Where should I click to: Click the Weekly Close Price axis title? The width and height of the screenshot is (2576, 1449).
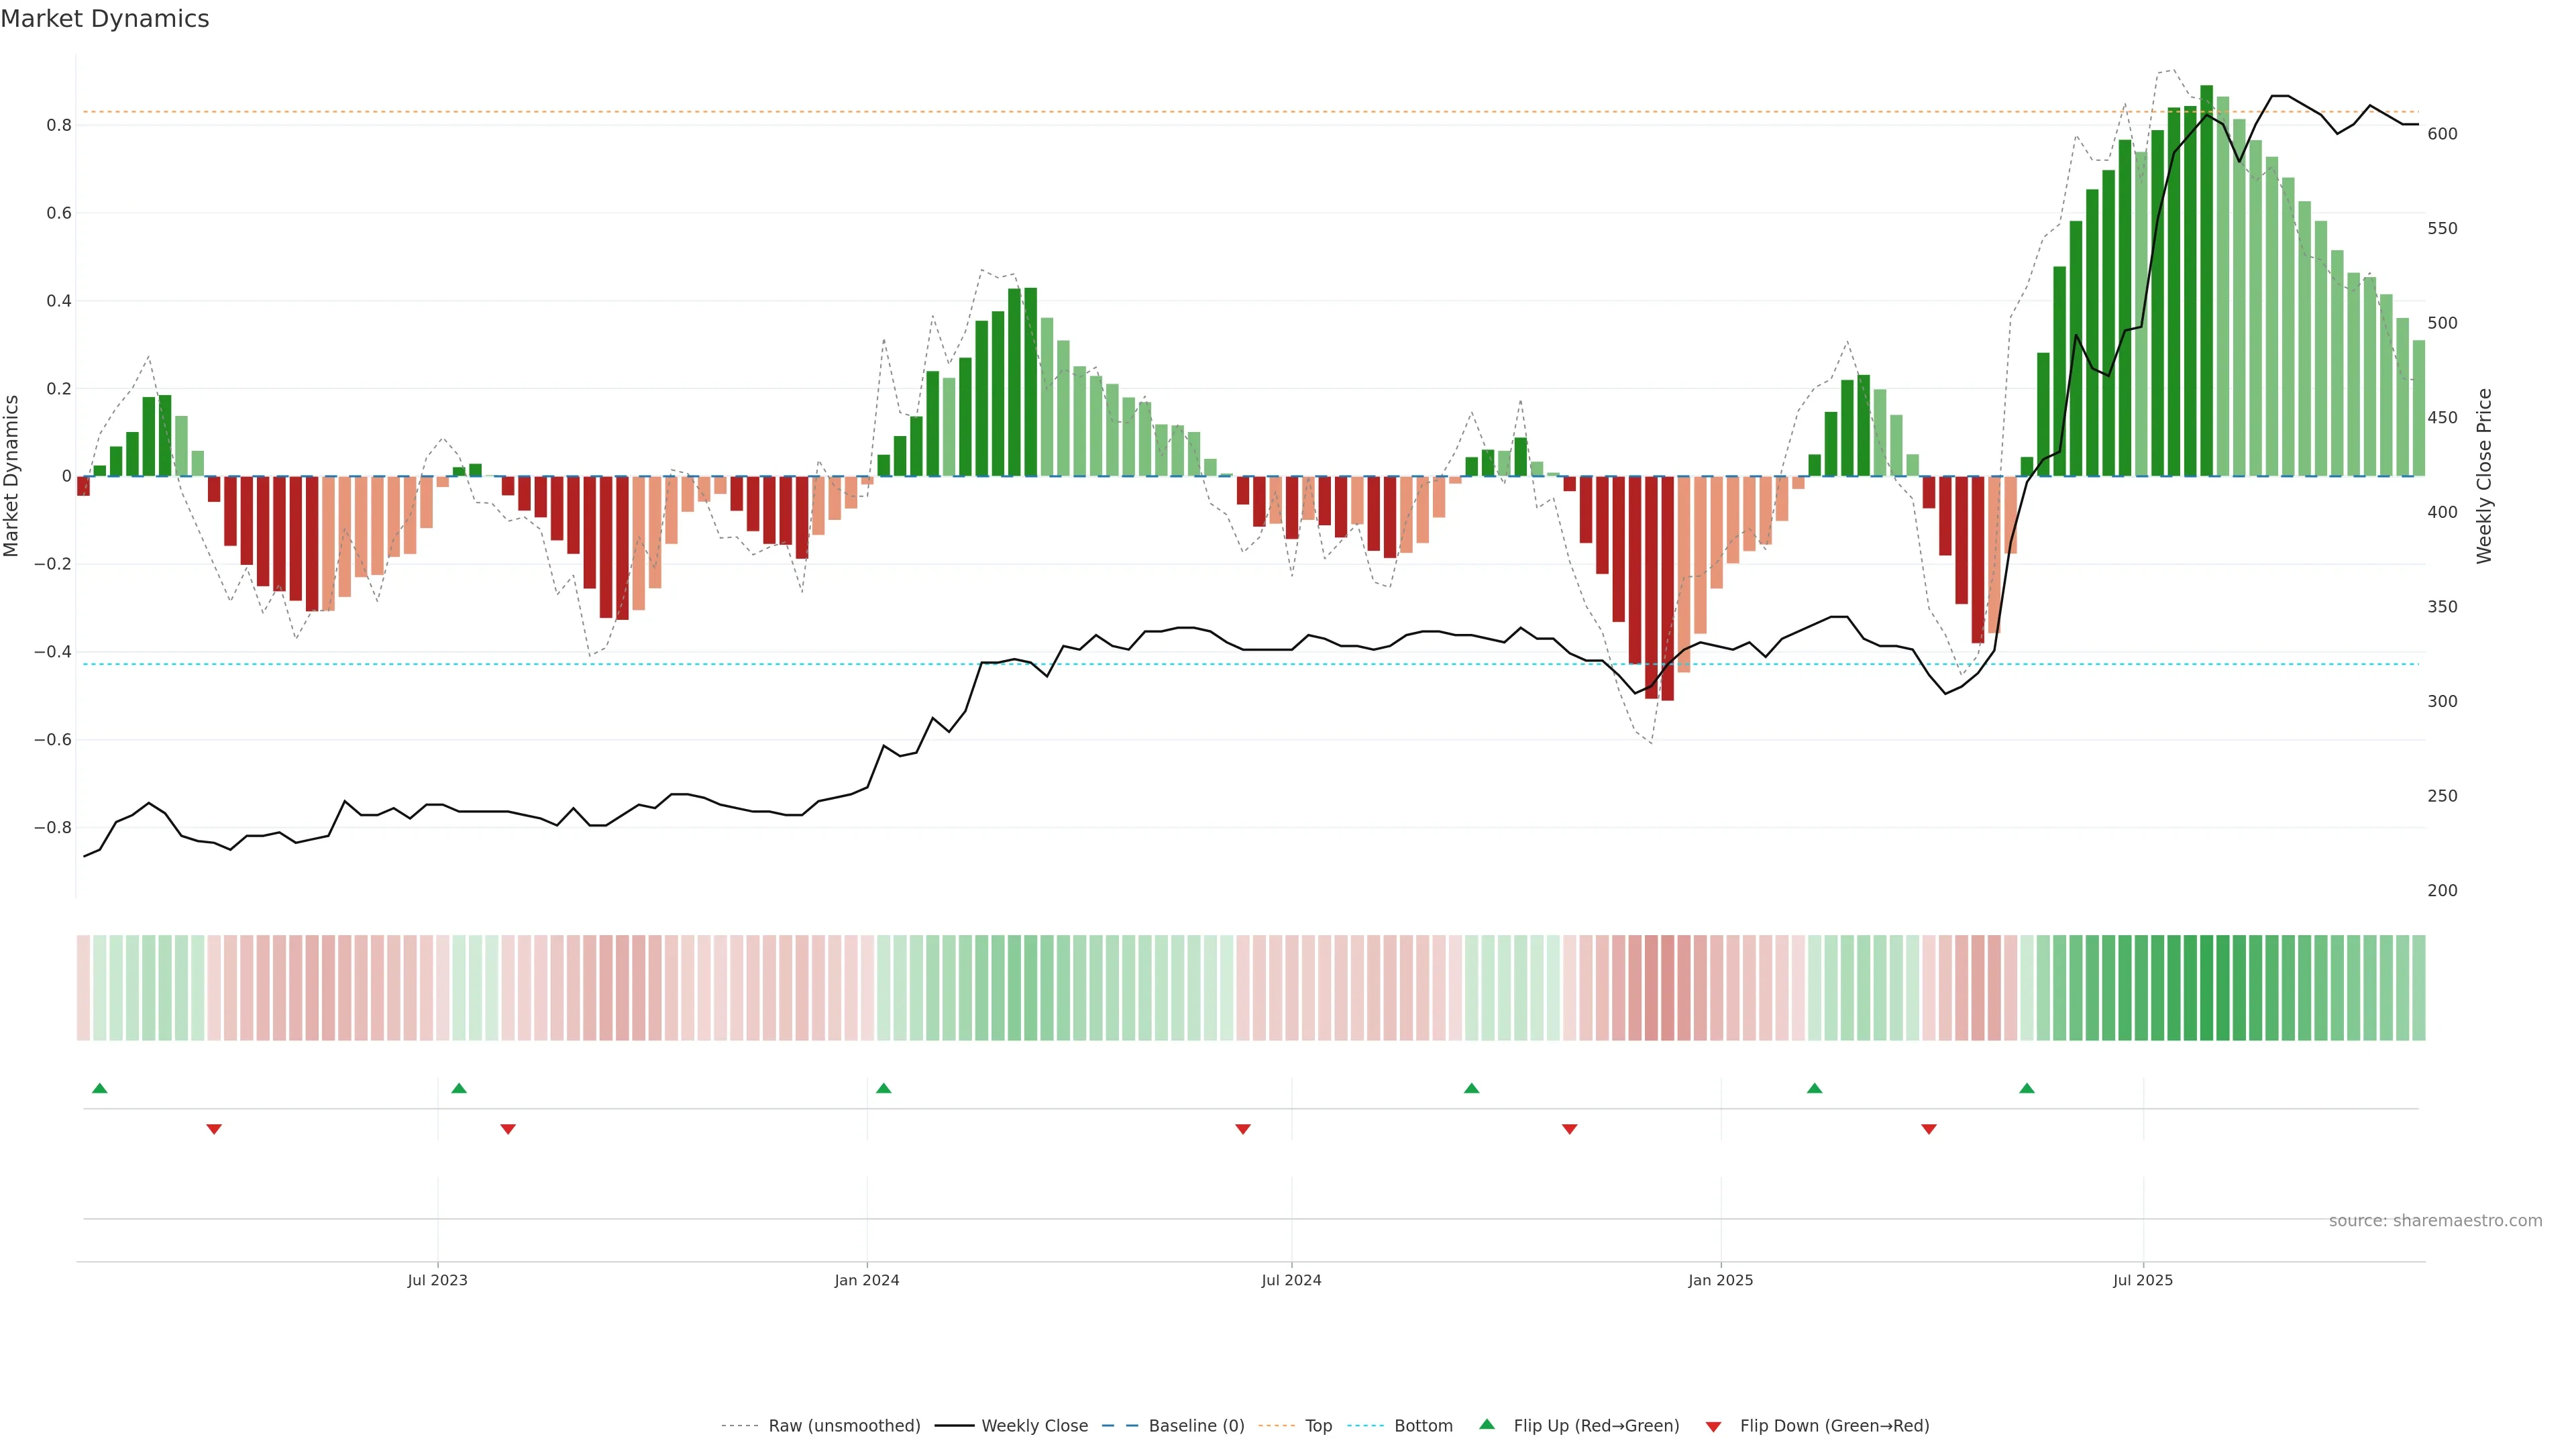pyautogui.click(x=2483, y=476)
